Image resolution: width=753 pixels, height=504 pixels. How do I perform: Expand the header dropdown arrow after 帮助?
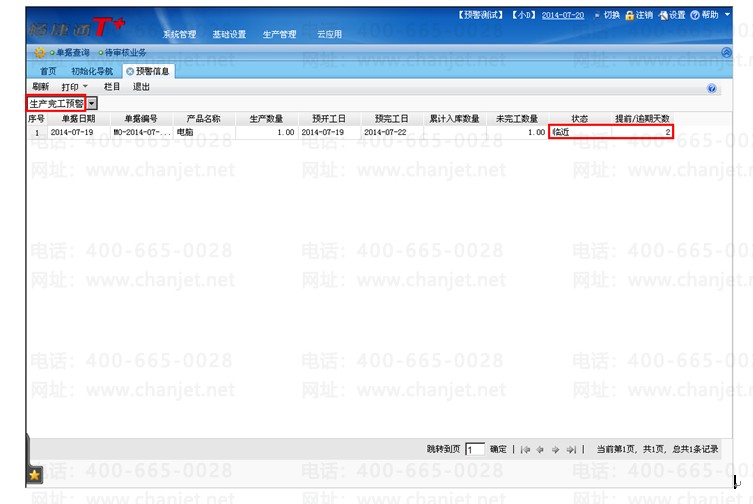pos(727,15)
